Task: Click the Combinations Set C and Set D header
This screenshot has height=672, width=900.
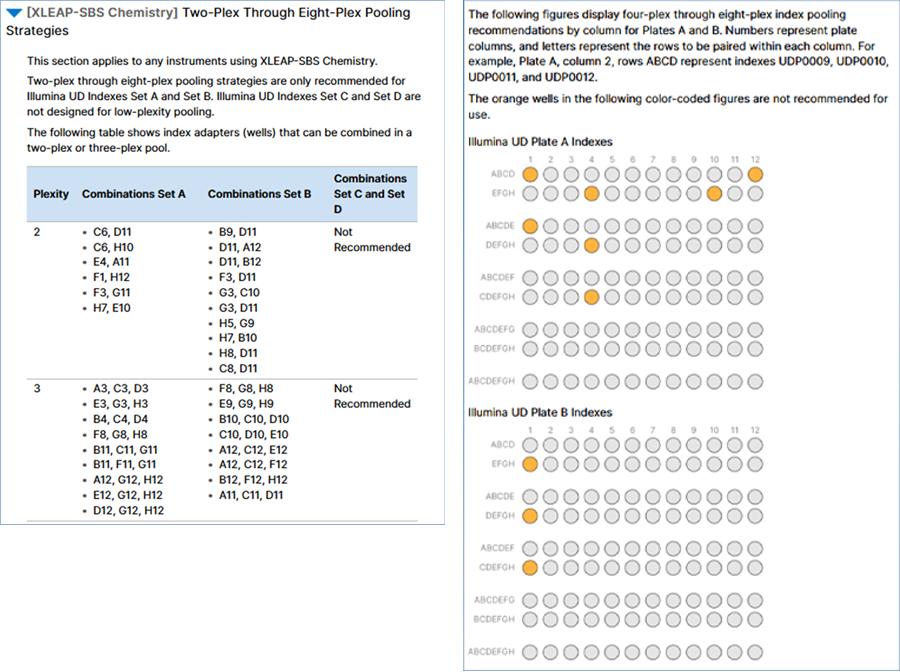Action: point(369,194)
